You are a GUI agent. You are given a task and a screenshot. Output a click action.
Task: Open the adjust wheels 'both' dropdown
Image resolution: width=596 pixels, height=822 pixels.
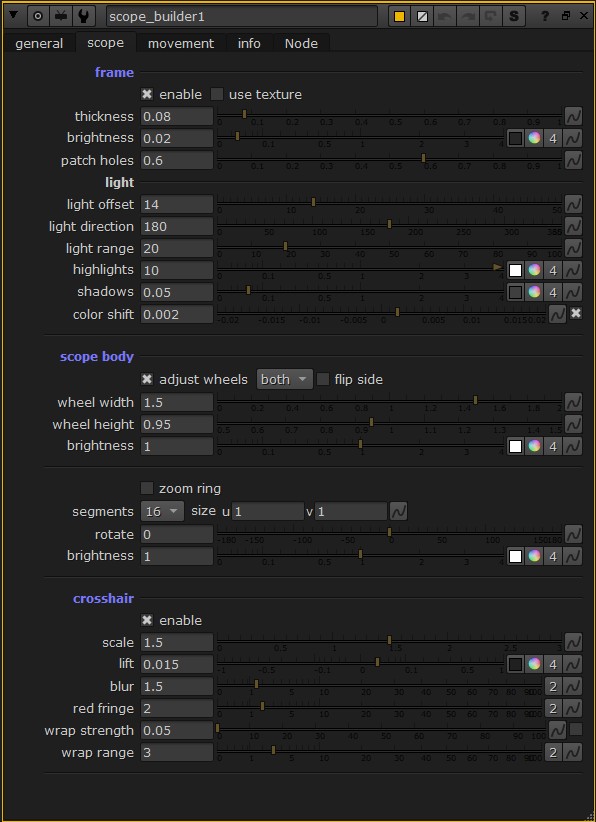pos(285,380)
